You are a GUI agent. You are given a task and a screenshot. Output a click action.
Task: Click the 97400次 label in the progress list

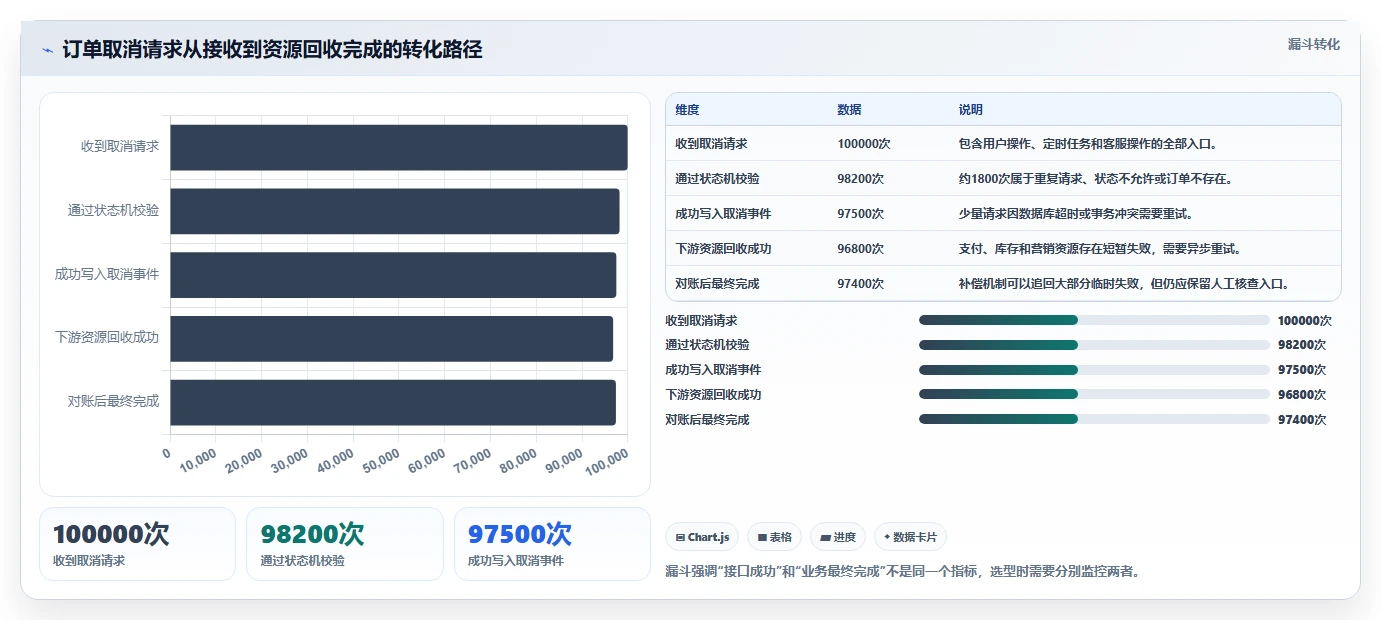1302,420
